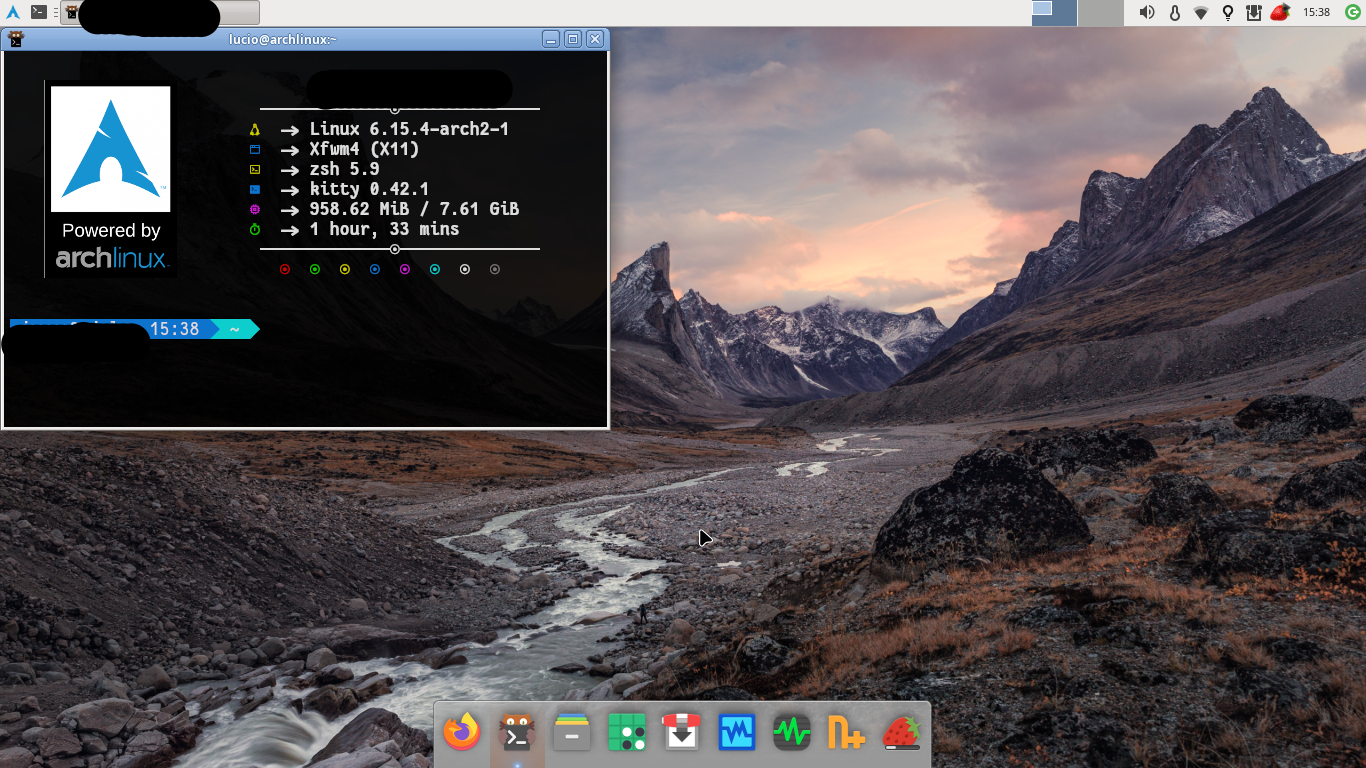Image resolution: width=1366 pixels, height=768 pixels.
Task: Click the blue color dot in fetch palette
Action: tap(375, 269)
